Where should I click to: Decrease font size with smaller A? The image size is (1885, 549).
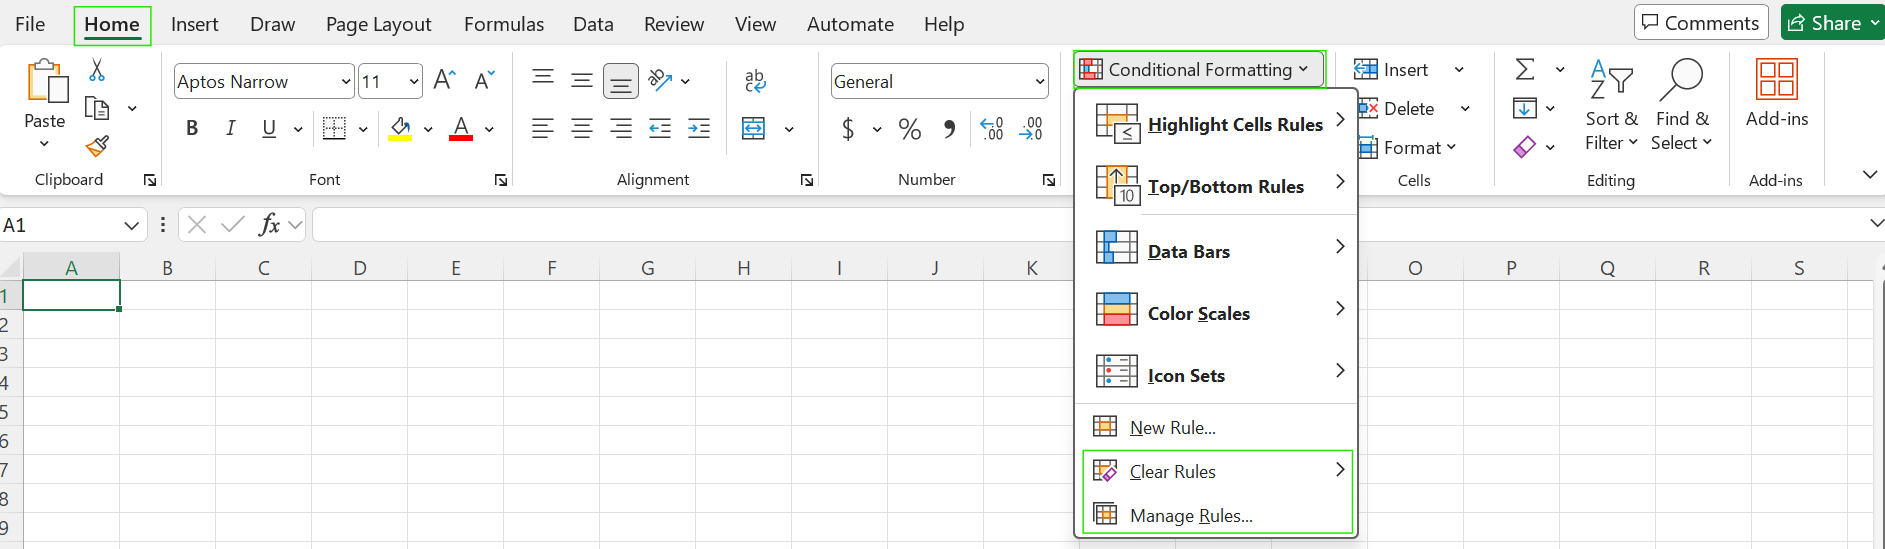[x=485, y=80]
